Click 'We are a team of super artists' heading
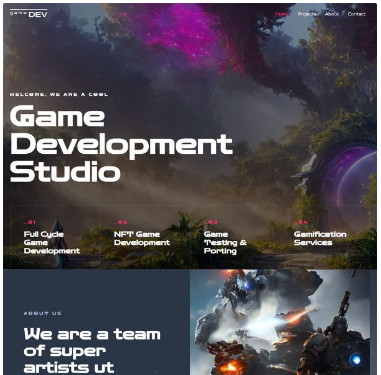Viewport: 381px width, 375px height. pos(92,351)
